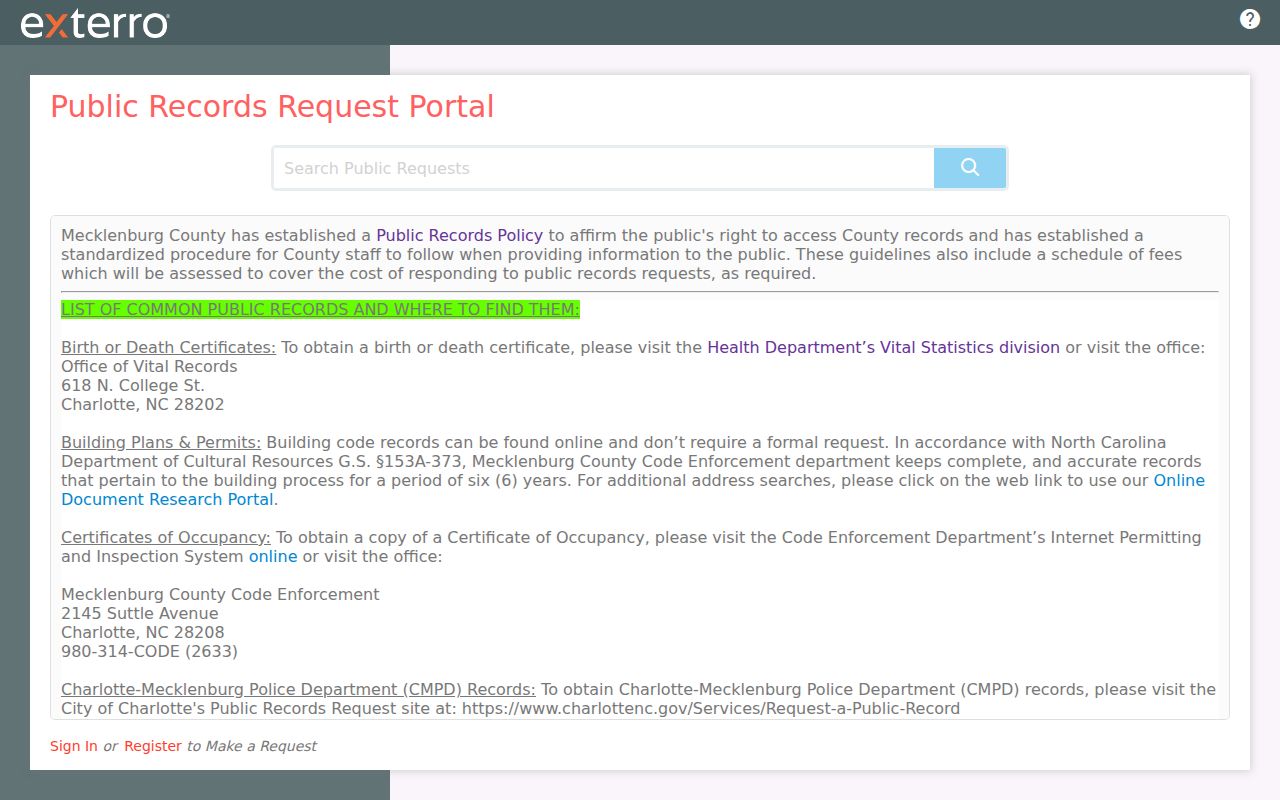This screenshot has width=1280, height=800.
Task: Focus the Search Public Requests field
Action: click(x=604, y=168)
